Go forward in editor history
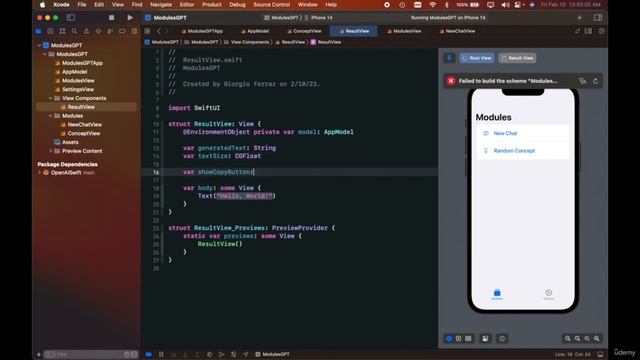 pos(167,31)
